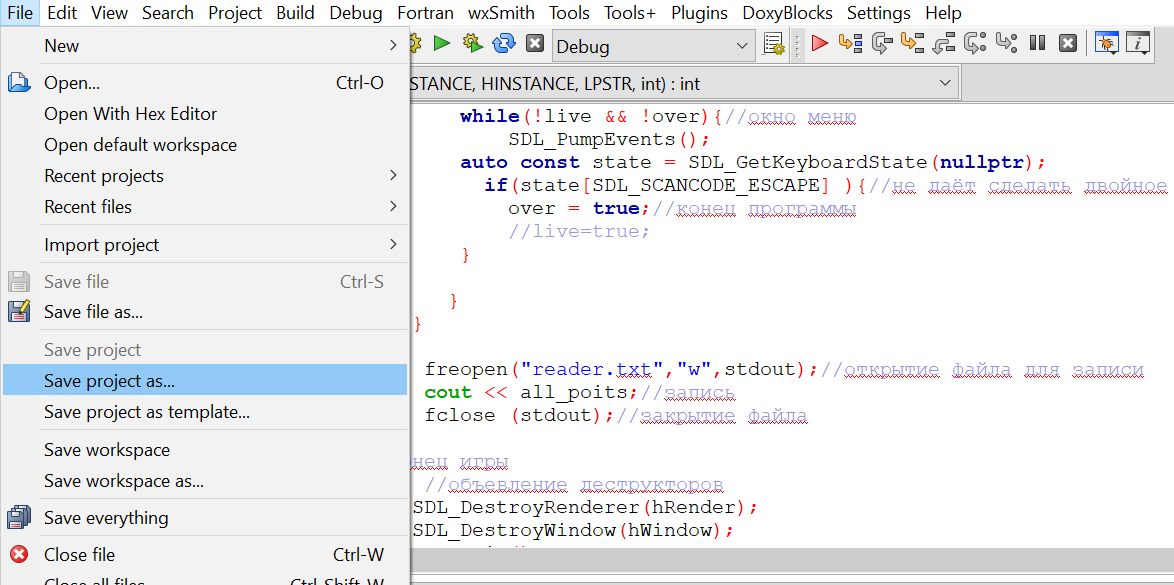Viewport: 1174px width, 585px height.
Task: Click the Stop debugger icon
Action: 1068,44
